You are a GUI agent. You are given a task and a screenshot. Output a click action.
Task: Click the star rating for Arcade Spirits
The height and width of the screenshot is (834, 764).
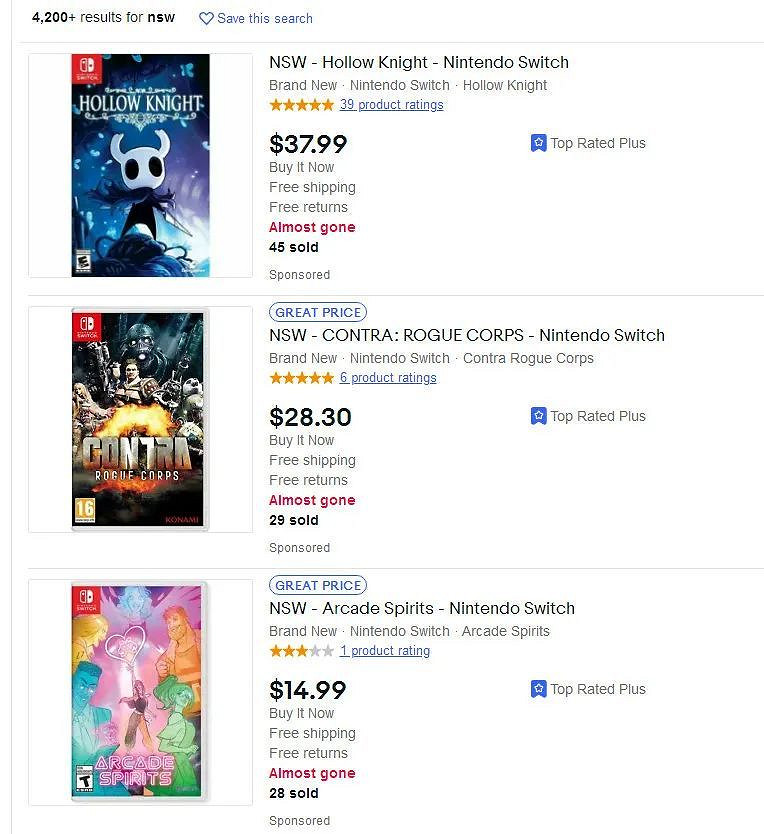[x=301, y=651]
